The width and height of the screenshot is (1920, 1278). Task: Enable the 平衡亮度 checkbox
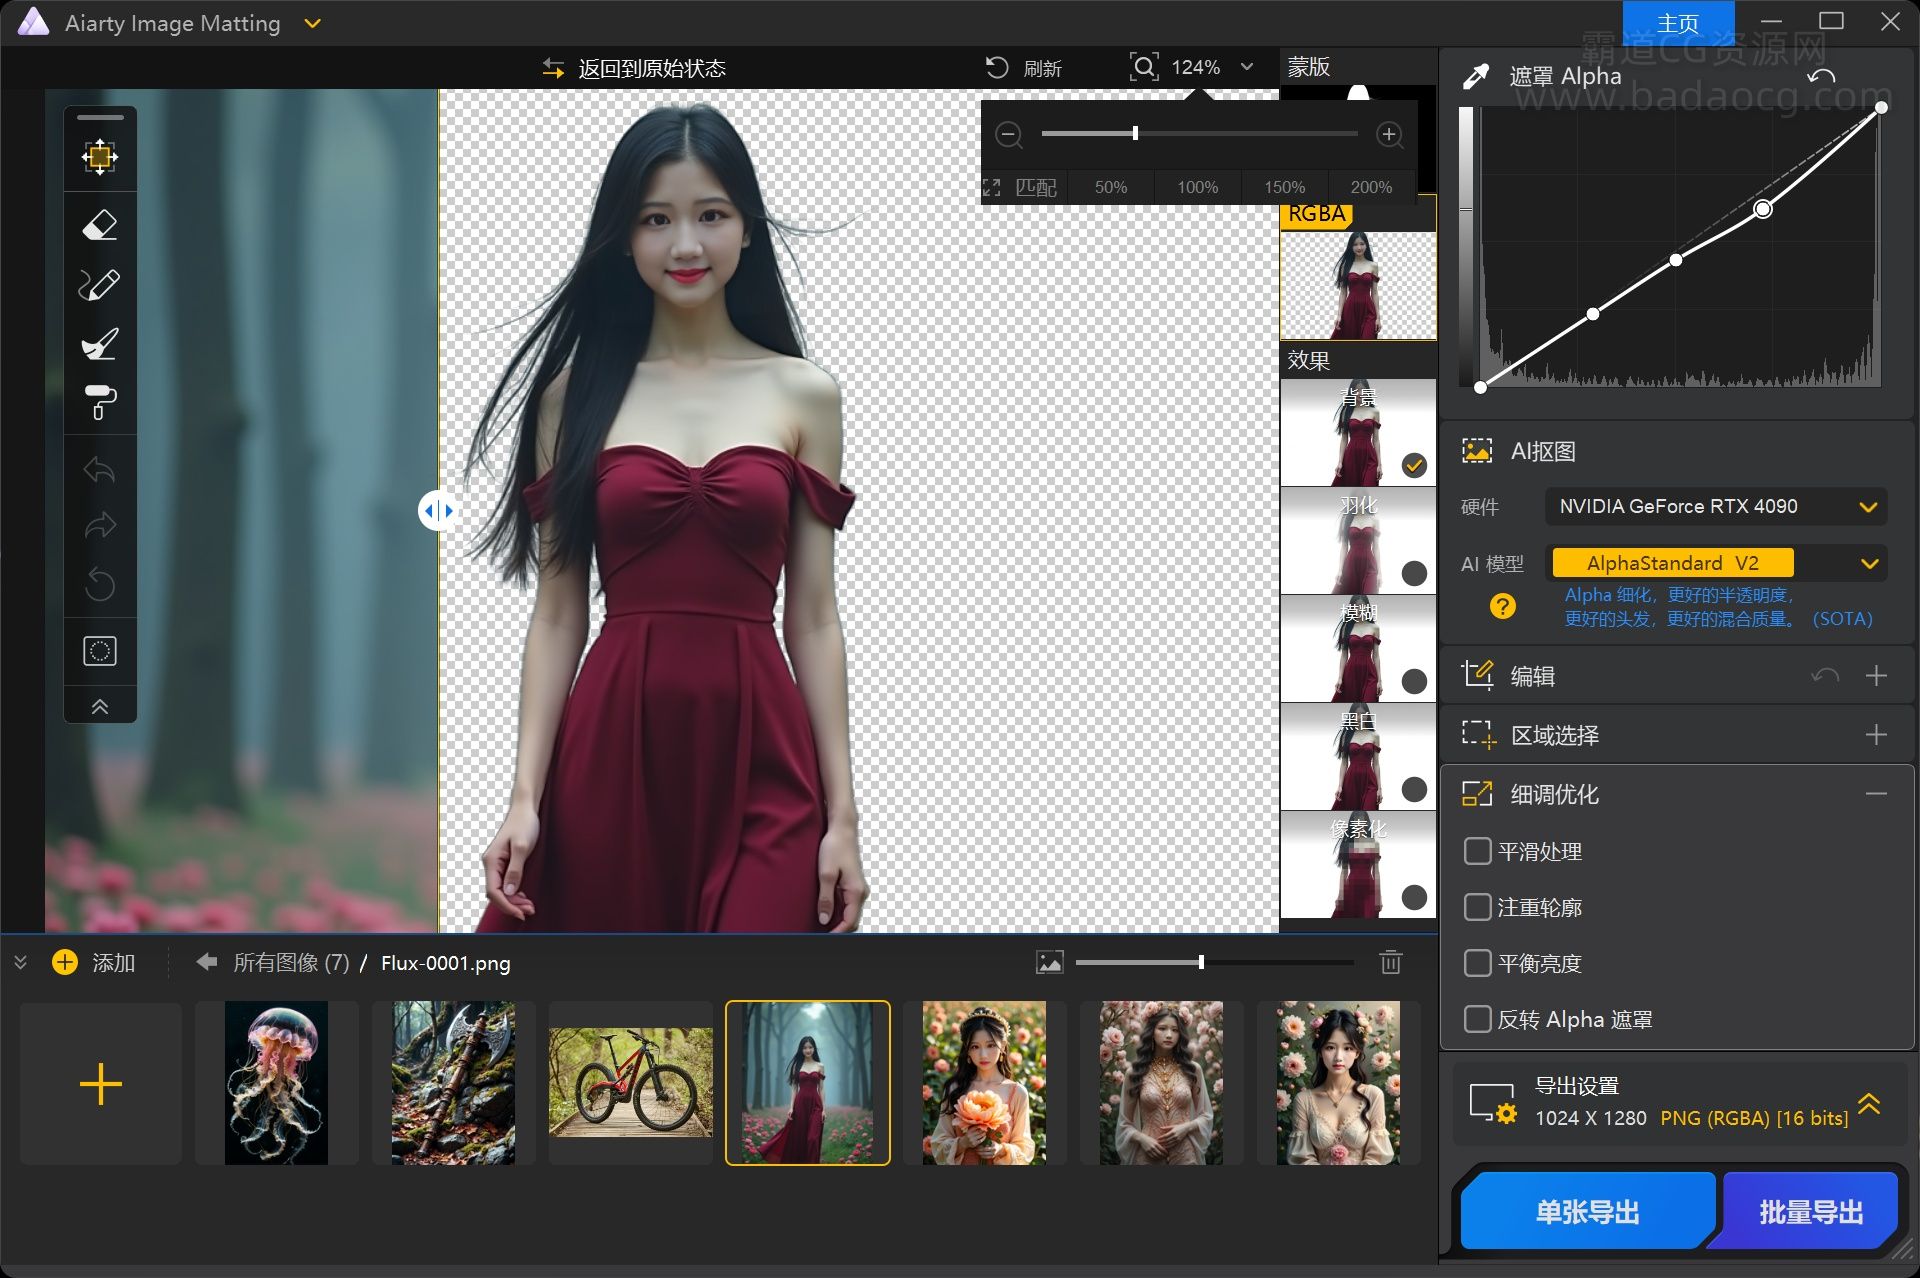1477,963
